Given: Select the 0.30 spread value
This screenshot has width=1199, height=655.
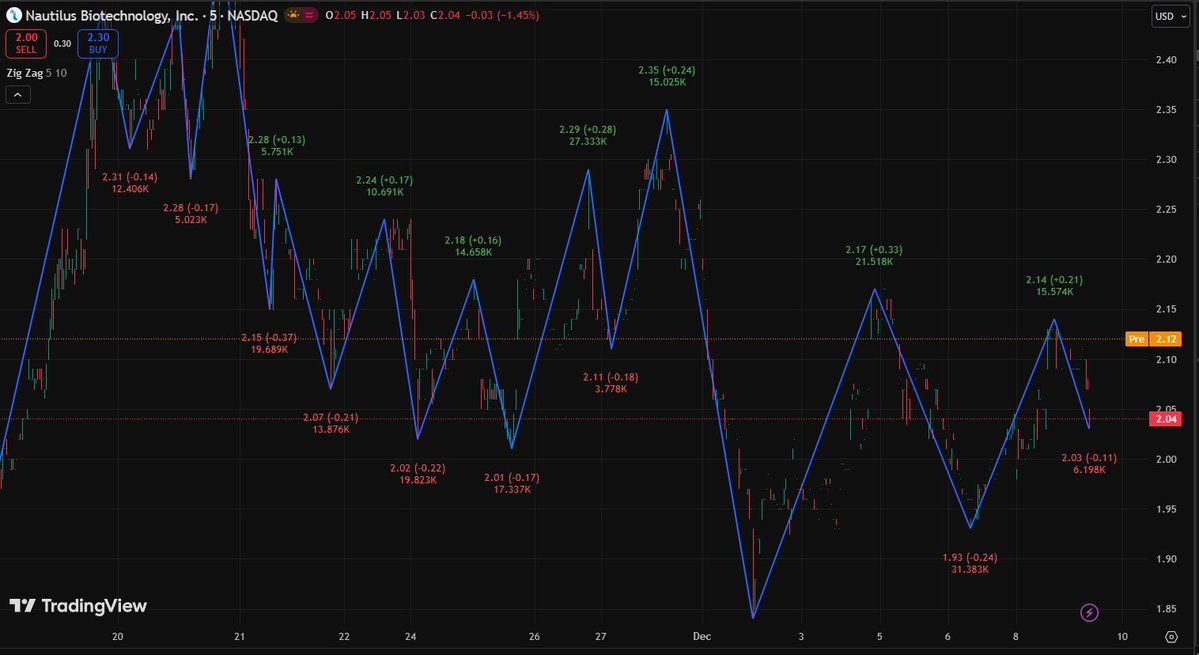Looking at the screenshot, I should click(x=62, y=44).
